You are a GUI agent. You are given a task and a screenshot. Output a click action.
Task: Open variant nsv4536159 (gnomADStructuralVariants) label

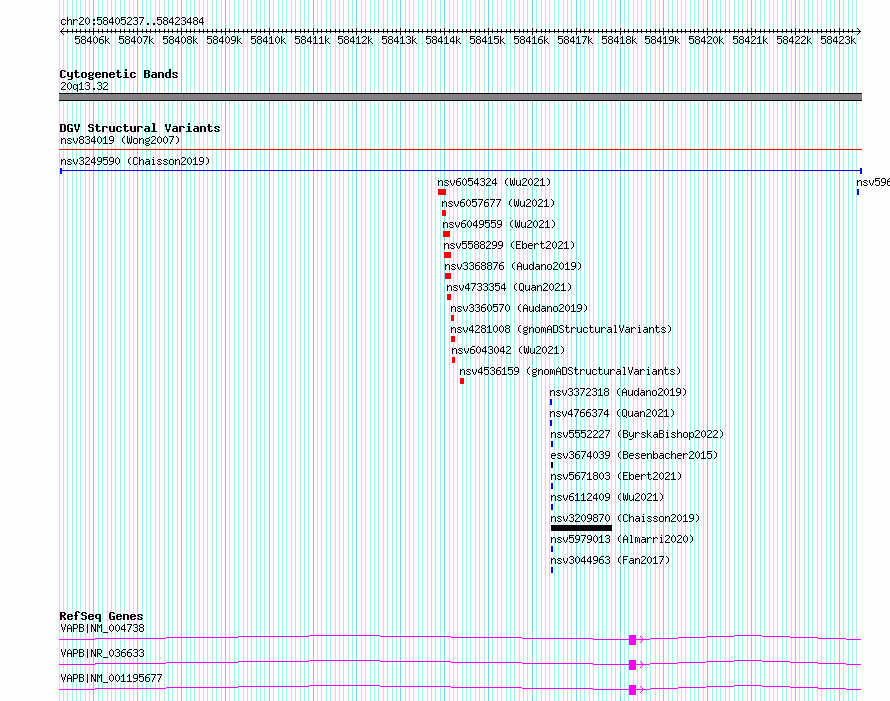click(x=570, y=371)
